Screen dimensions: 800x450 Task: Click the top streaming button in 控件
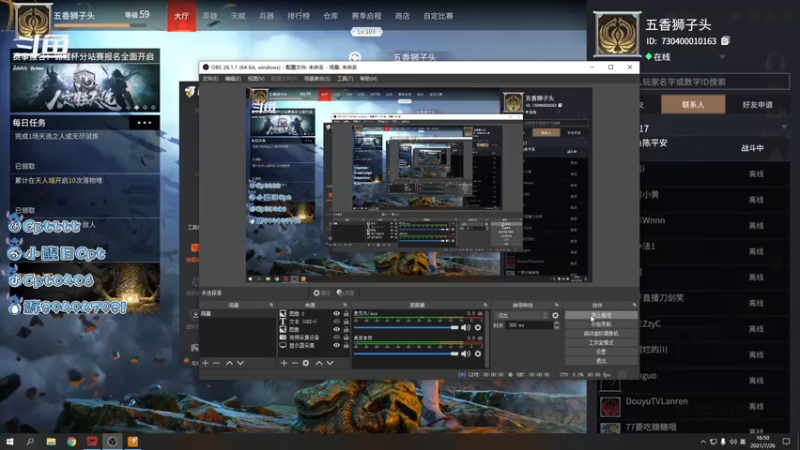[x=602, y=315]
